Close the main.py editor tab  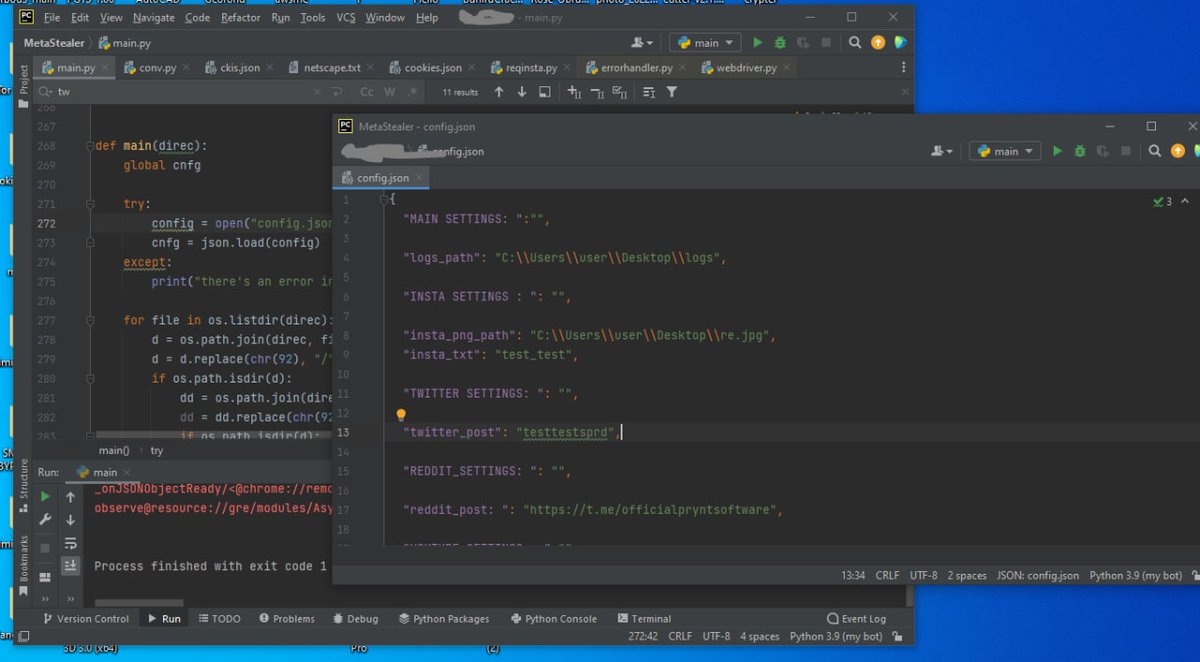pyautogui.click(x=105, y=68)
